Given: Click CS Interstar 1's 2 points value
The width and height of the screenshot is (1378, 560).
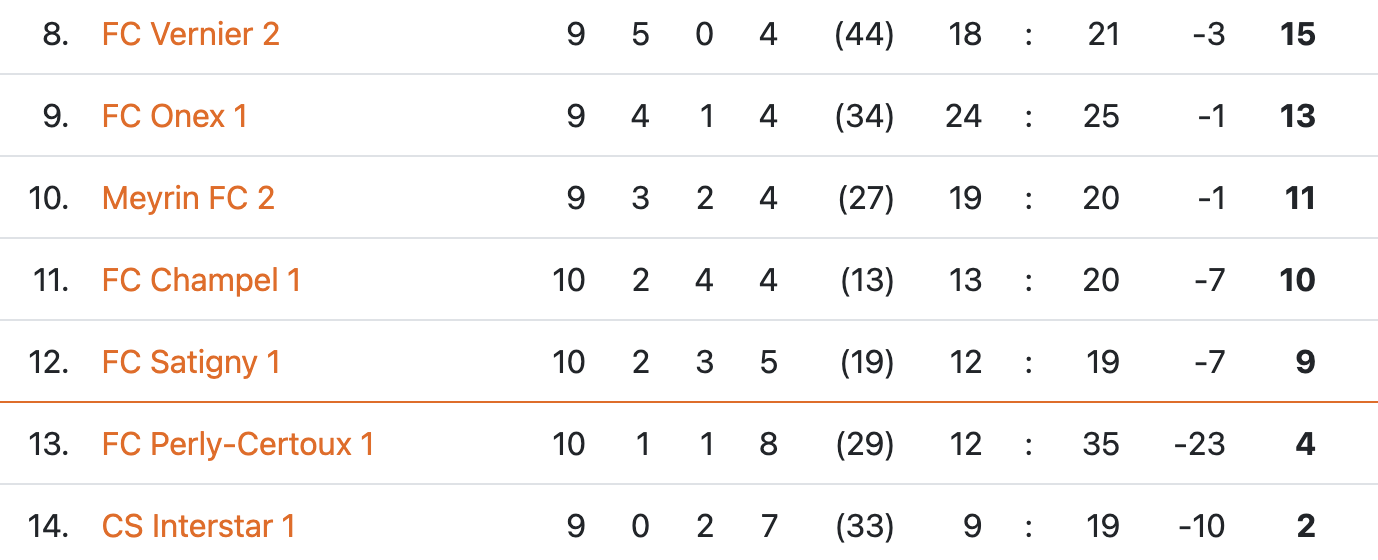Looking at the screenshot, I should click(x=1305, y=526).
